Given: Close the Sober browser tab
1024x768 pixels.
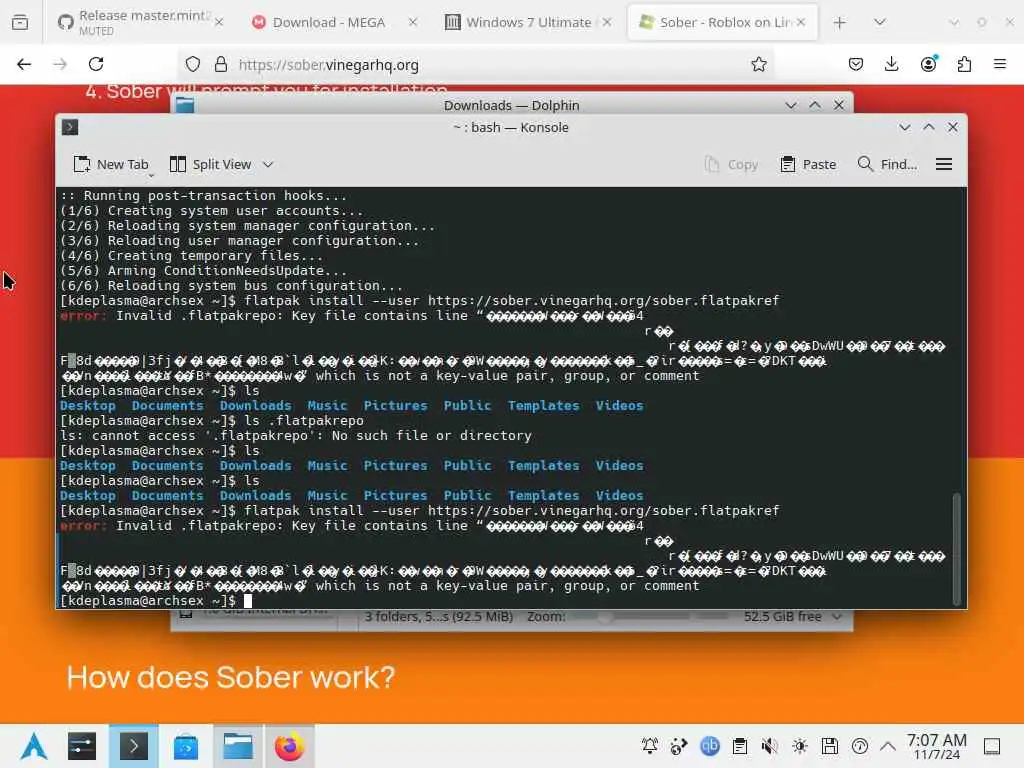Looking at the screenshot, I should click(801, 22).
